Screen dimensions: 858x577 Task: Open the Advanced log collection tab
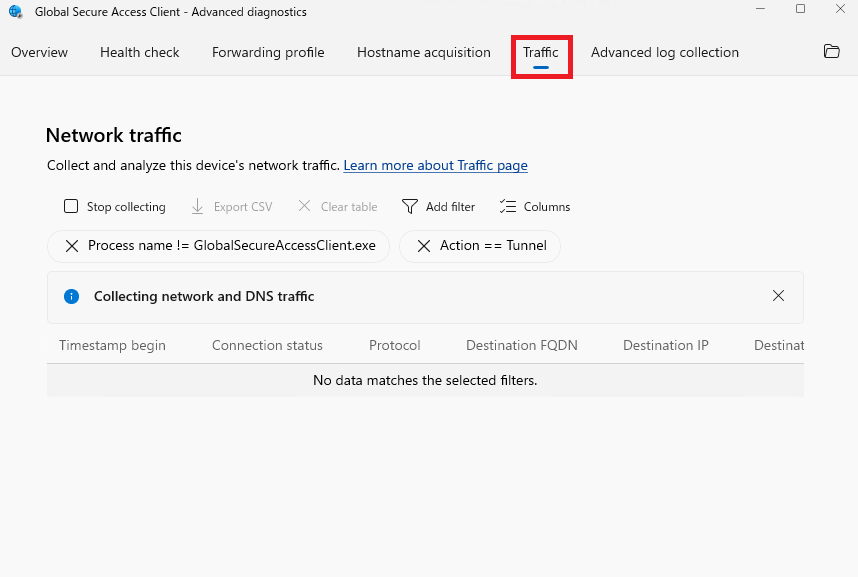tap(665, 53)
